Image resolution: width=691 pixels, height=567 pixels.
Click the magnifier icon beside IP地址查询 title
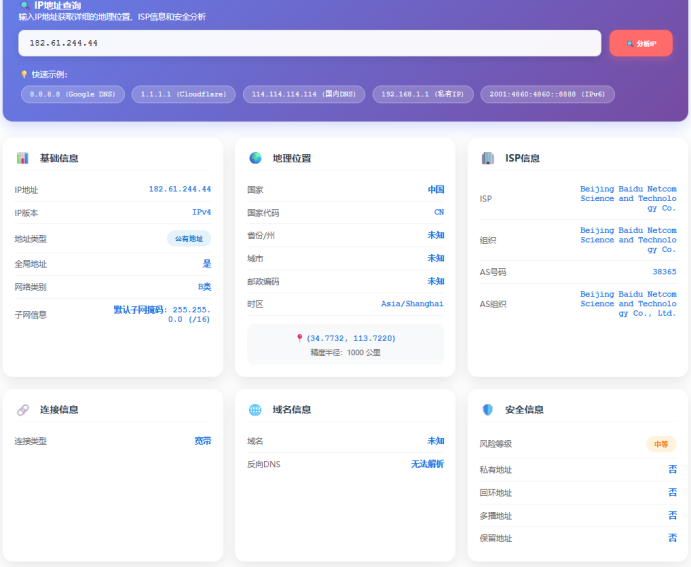[x=25, y=6]
